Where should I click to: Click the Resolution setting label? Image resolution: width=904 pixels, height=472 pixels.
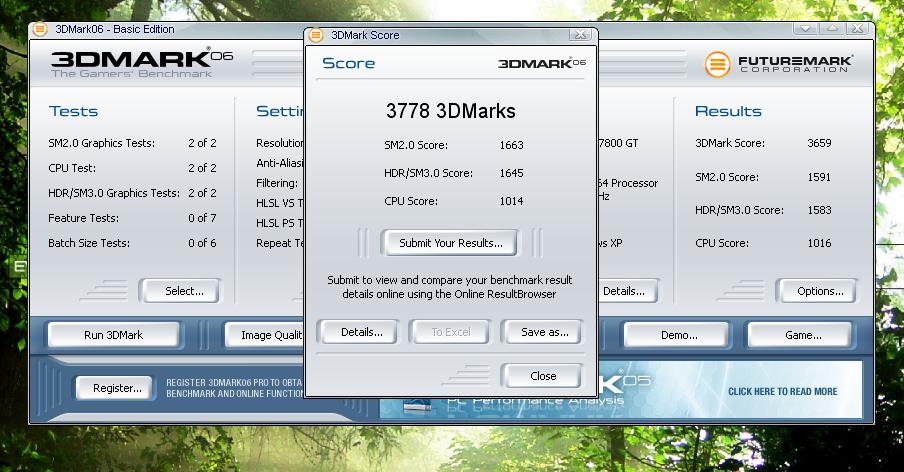click(280, 143)
